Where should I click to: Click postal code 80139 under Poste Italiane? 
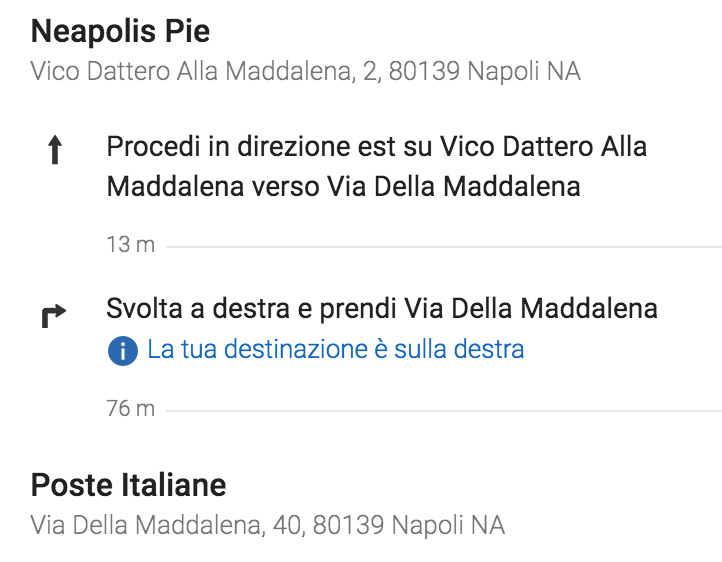pyautogui.click(x=349, y=526)
